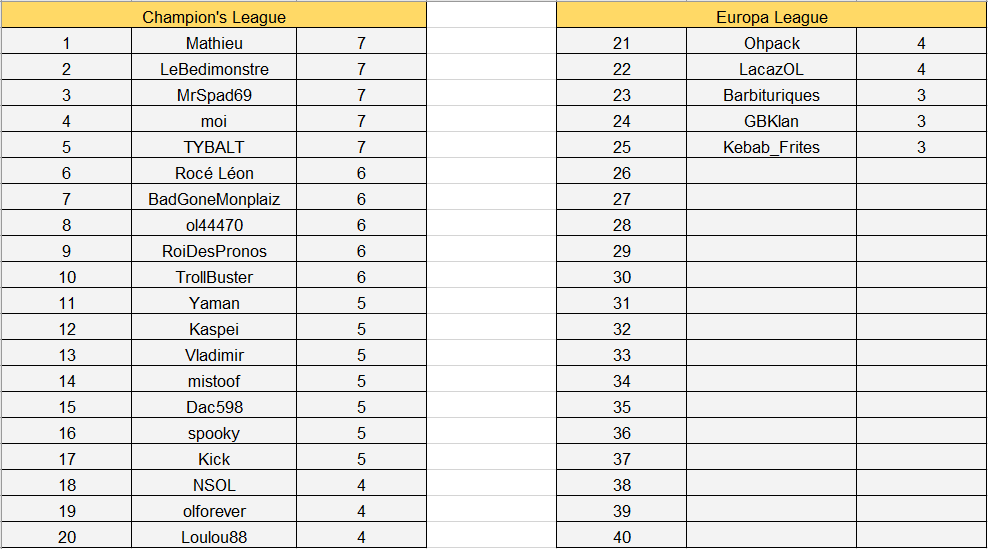Click the Rocé Léon cell
Screen dimensions: 988x549
coord(214,173)
